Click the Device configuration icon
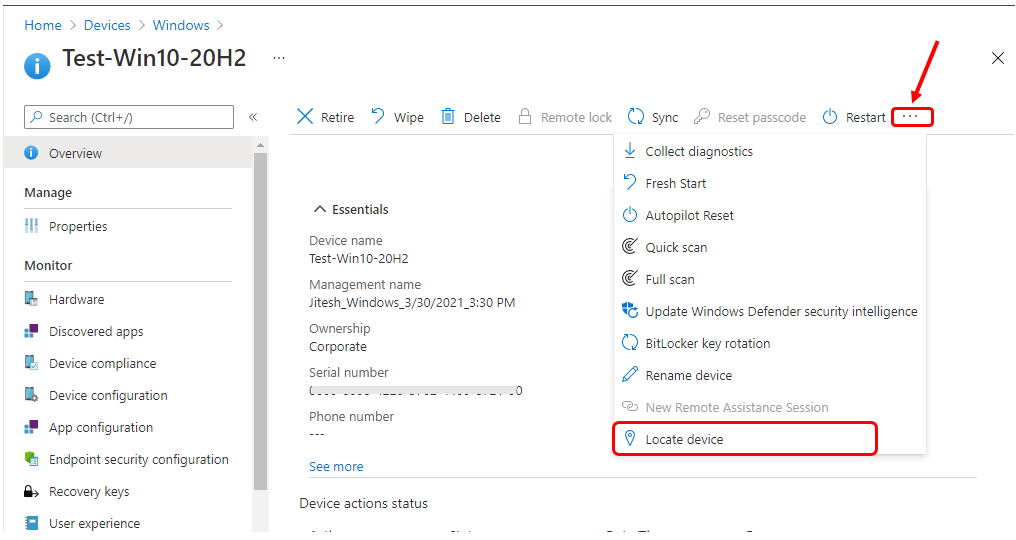This screenshot has height=540, width=1016. coord(31,395)
